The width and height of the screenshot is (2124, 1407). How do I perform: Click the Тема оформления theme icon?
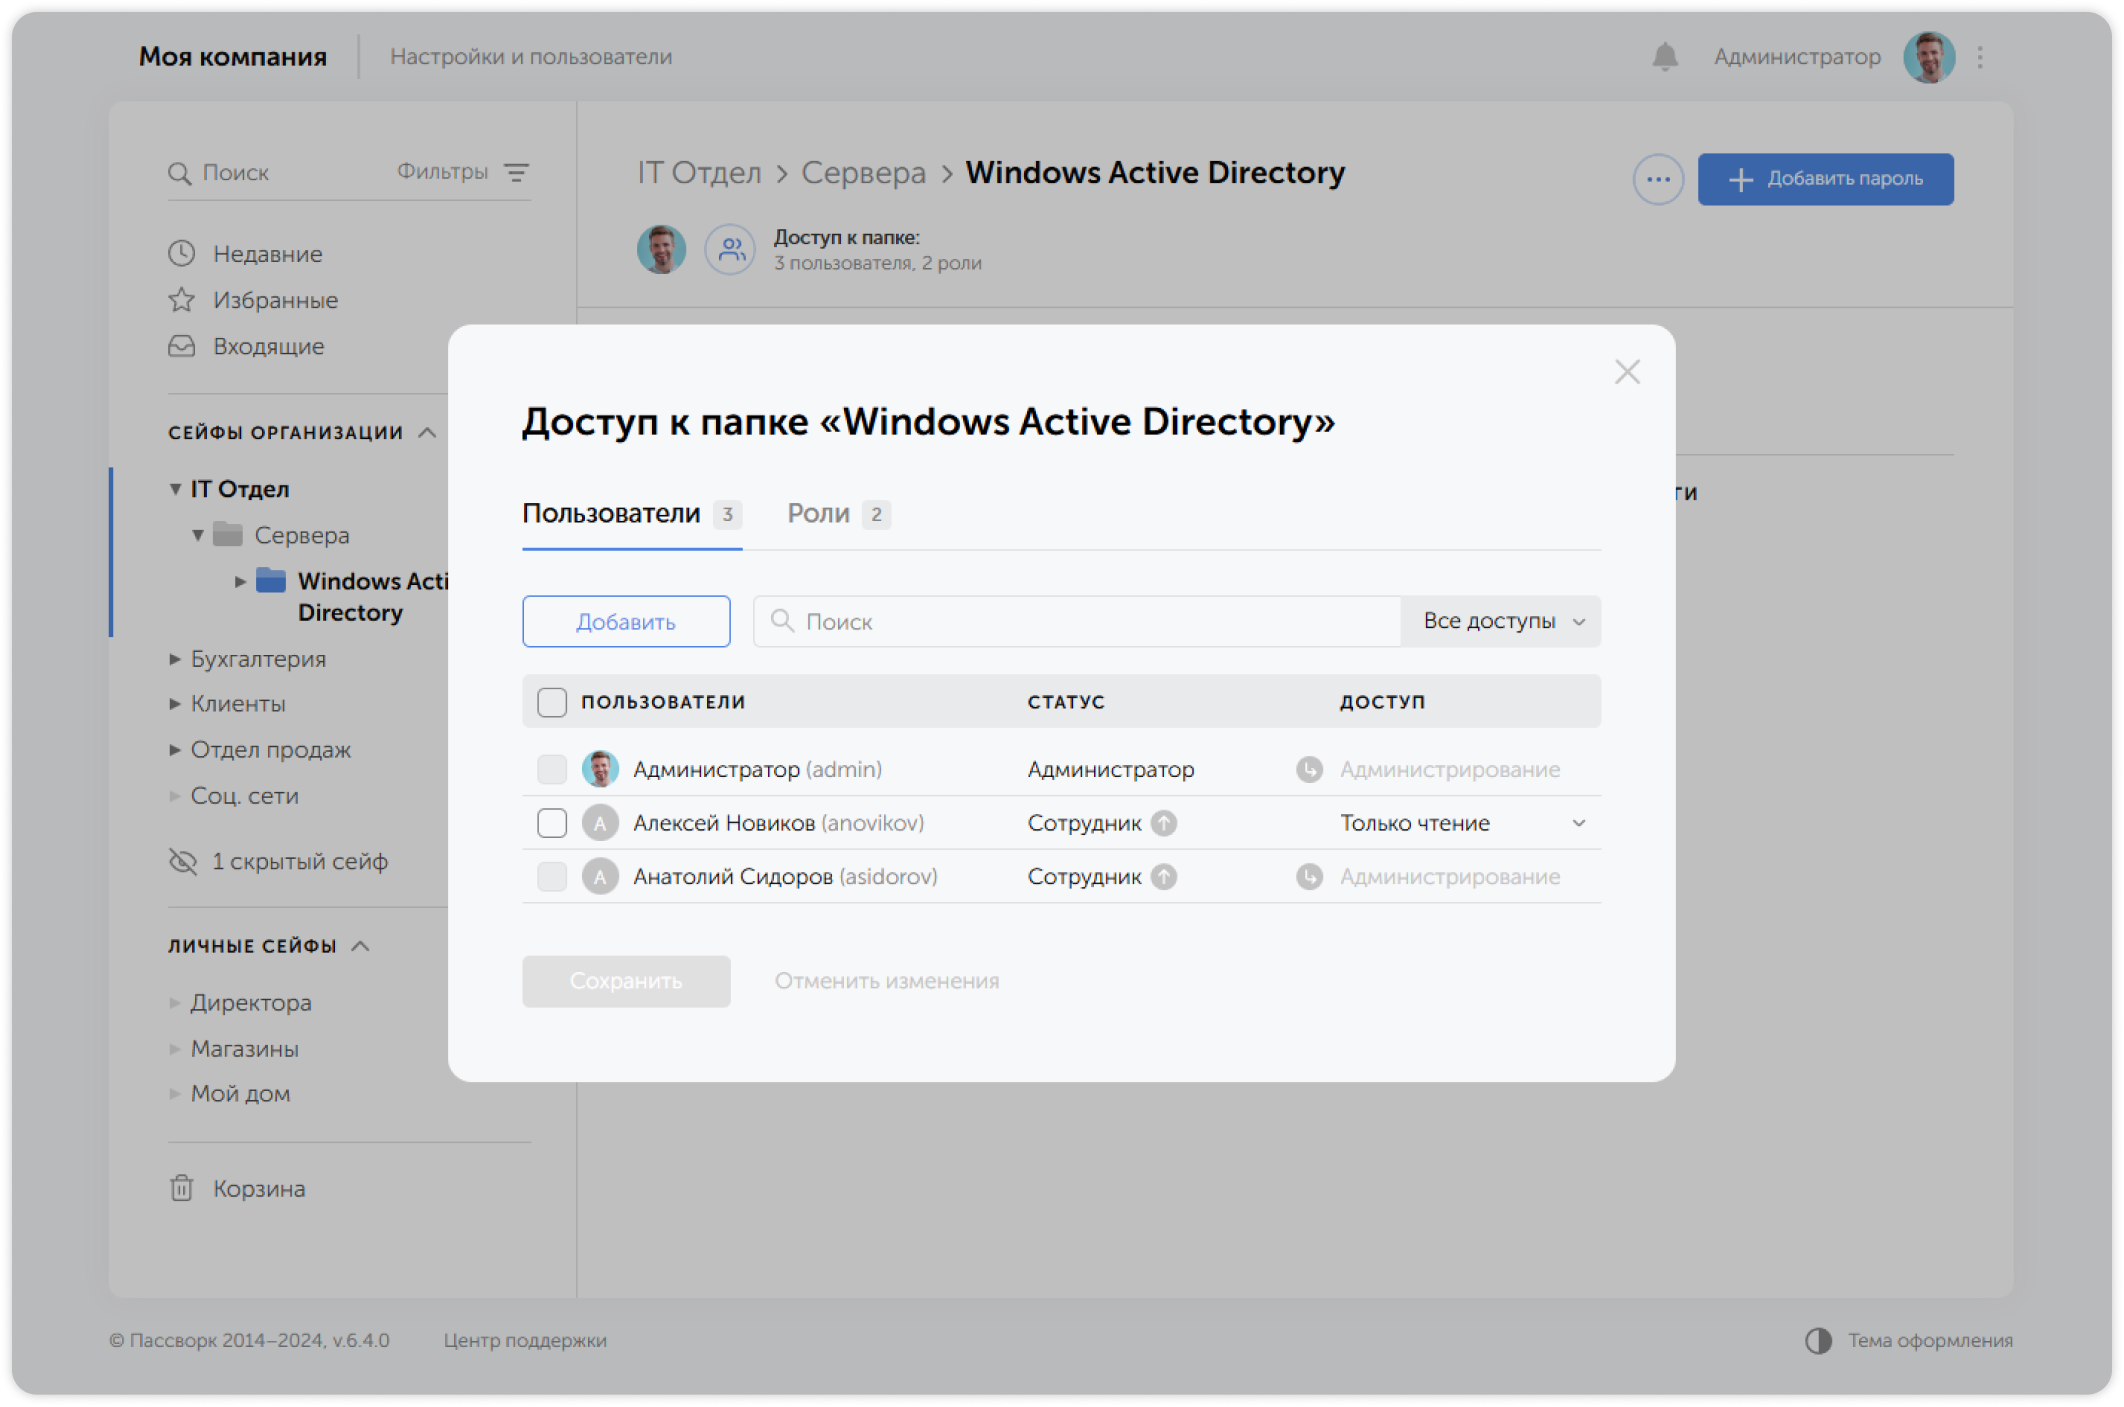click(1818, 1340)
